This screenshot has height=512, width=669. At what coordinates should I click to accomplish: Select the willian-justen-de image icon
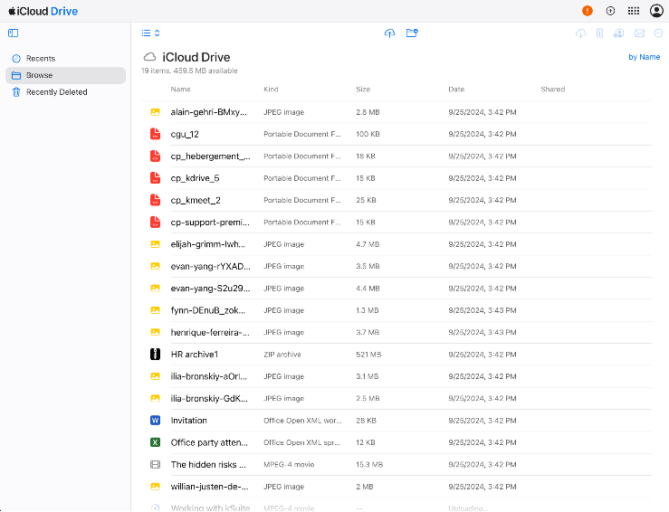155,486
